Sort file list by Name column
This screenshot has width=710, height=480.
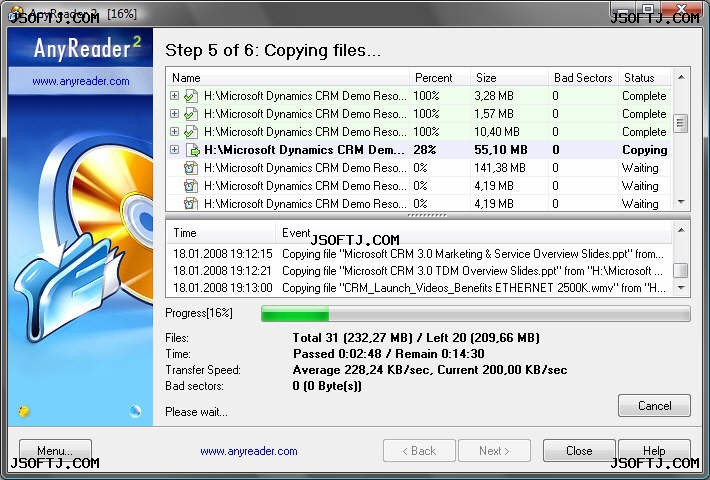[x=289, y=78]
